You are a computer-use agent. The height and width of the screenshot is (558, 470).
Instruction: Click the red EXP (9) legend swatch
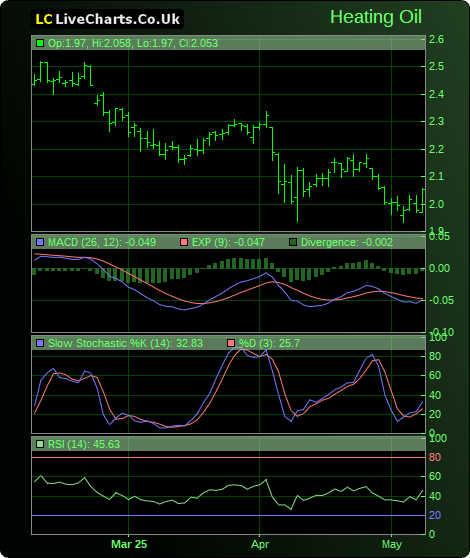184,242
